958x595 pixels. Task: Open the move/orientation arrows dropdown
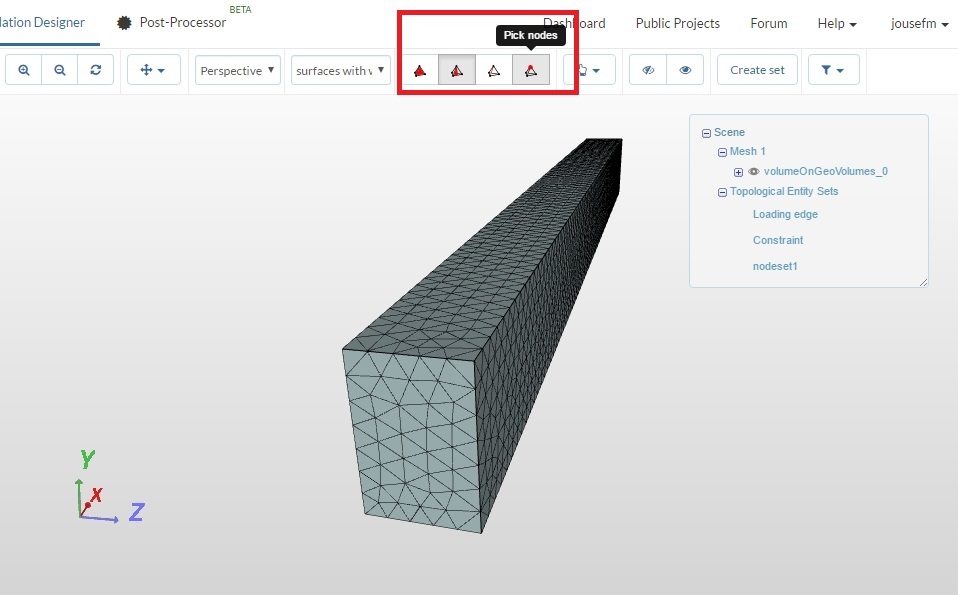(x=153, y=70)
